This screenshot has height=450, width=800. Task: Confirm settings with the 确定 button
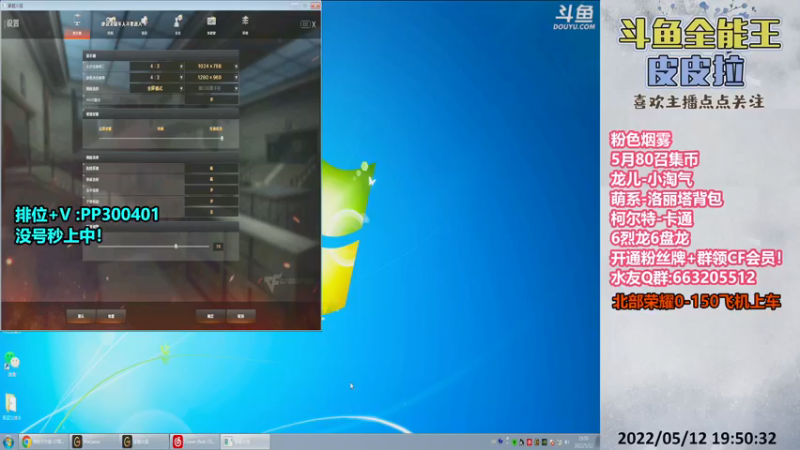tap(210, 316)
